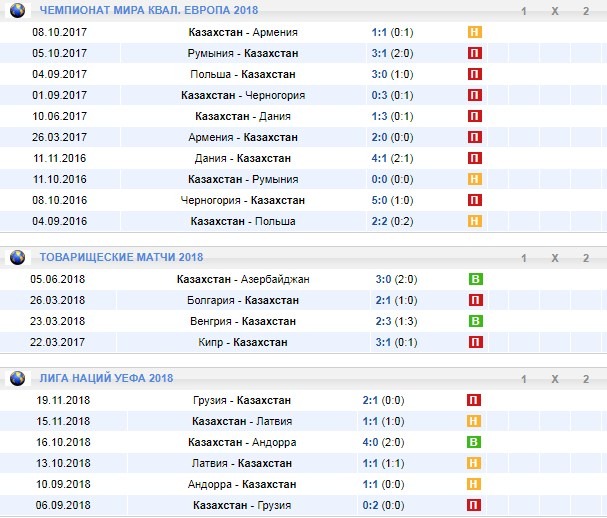Image resolution: width=607 pixels, height=518 pixels.
Task: Click column header 1 in ЛИГА НАЦИЙ section
Action: [x=524, y=379]
